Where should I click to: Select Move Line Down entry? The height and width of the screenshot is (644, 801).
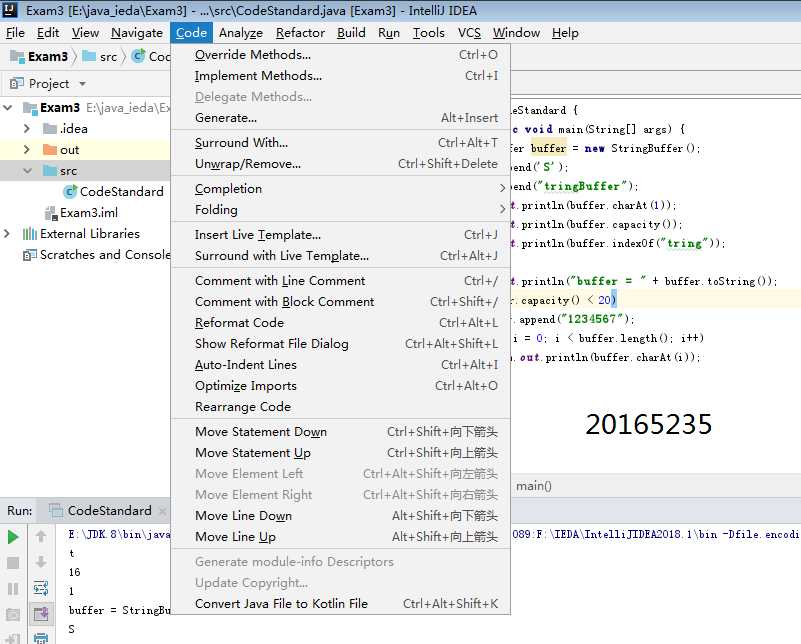point(341,515)
